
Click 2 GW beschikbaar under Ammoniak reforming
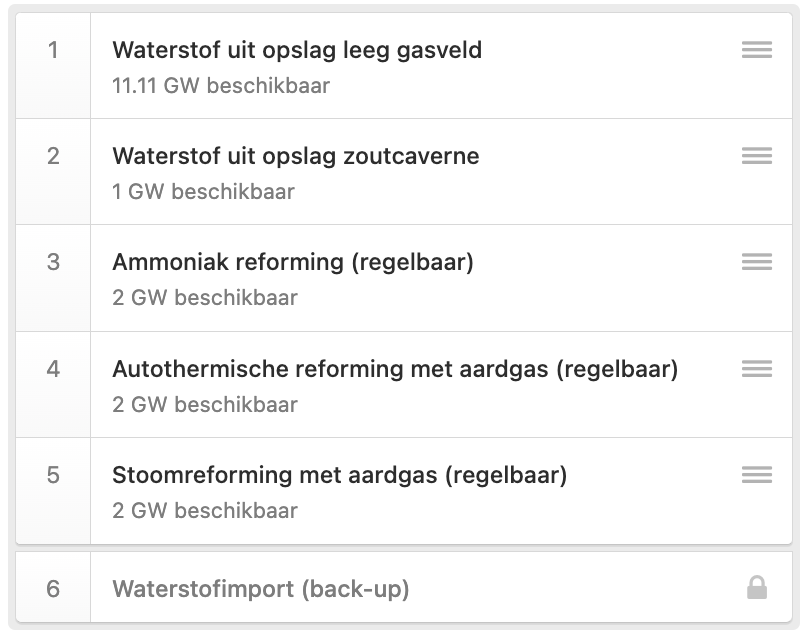pos(205,298)
